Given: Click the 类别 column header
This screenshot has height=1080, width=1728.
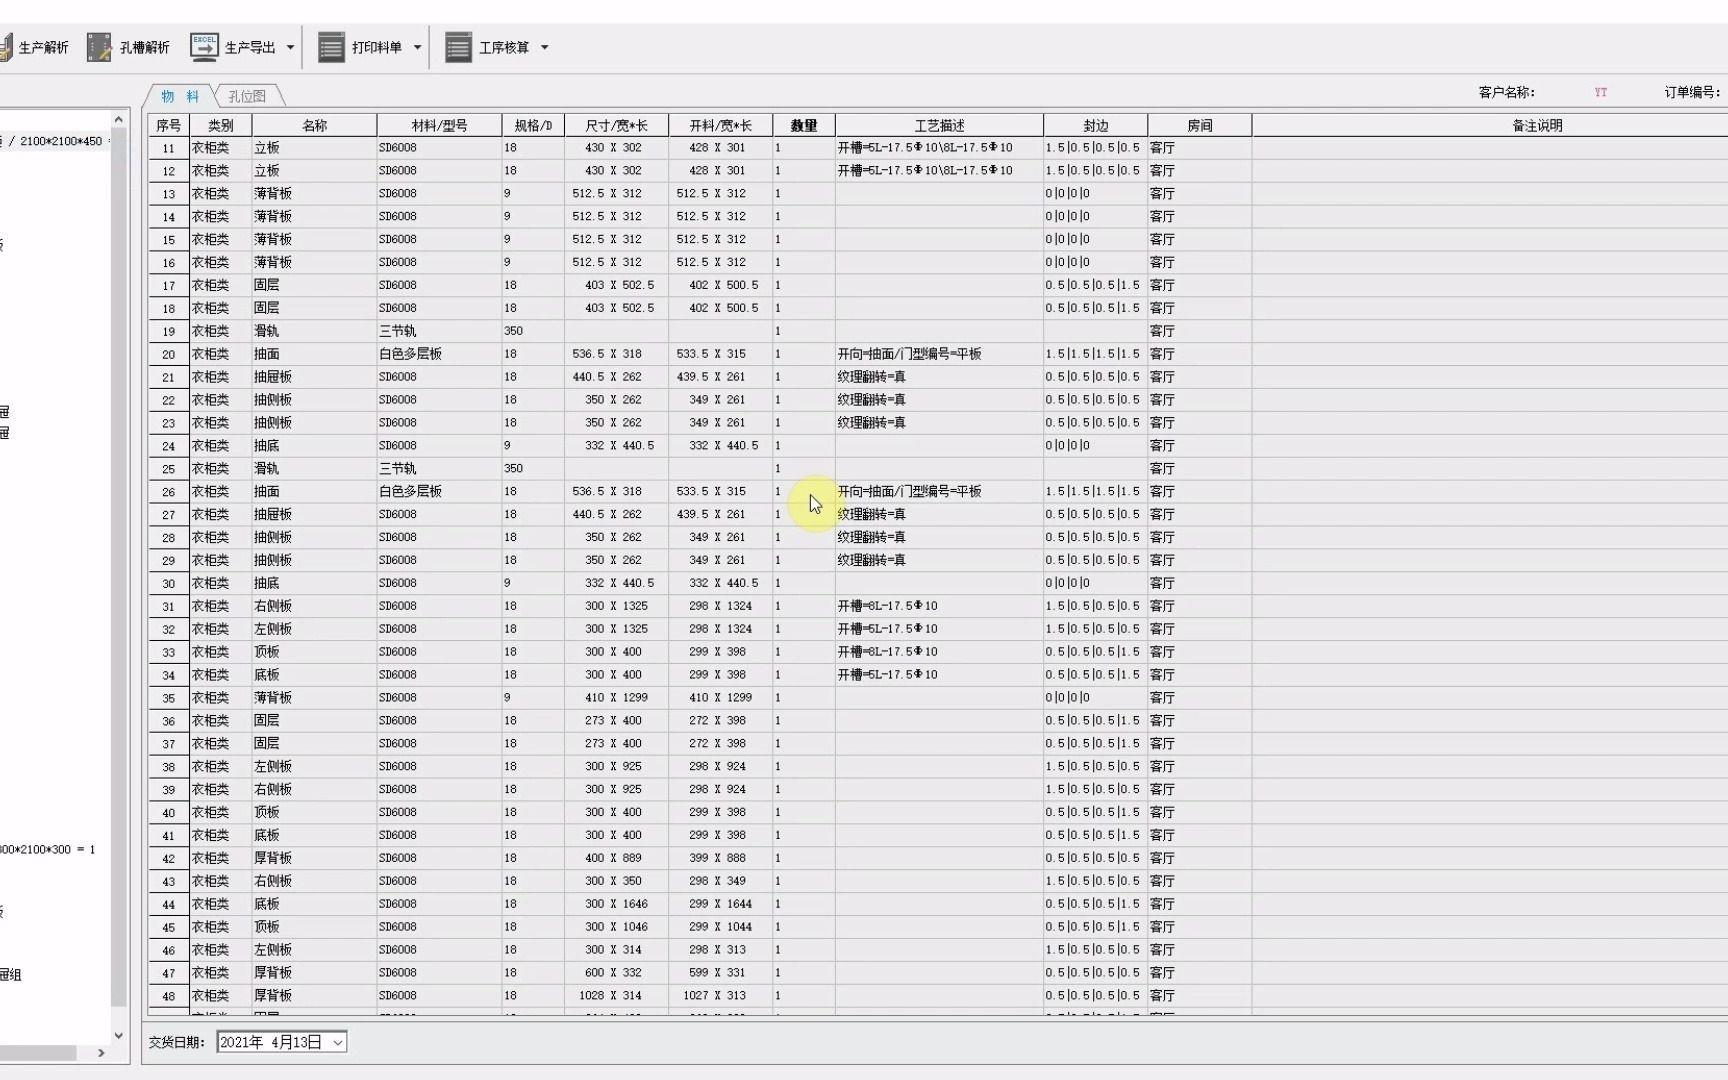Looking at the screenshot, I should coord(221,125).
